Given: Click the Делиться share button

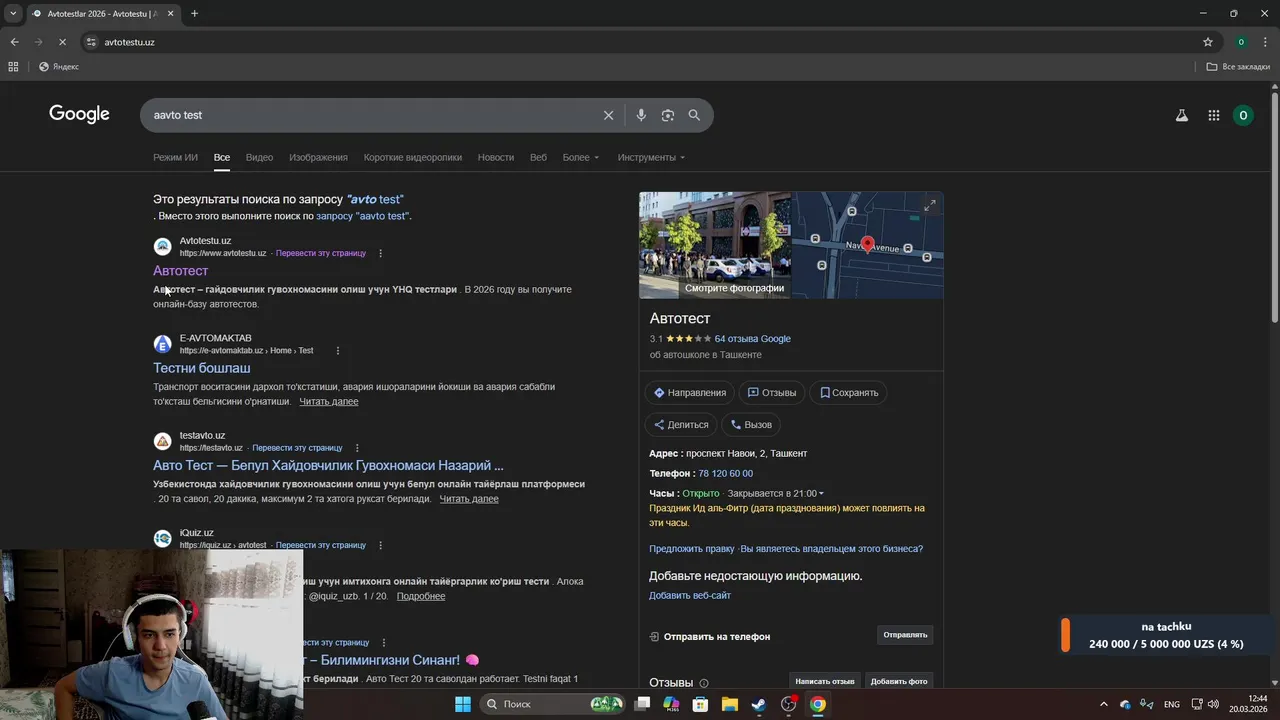Looking at the screenshot, I should point(681,425).
